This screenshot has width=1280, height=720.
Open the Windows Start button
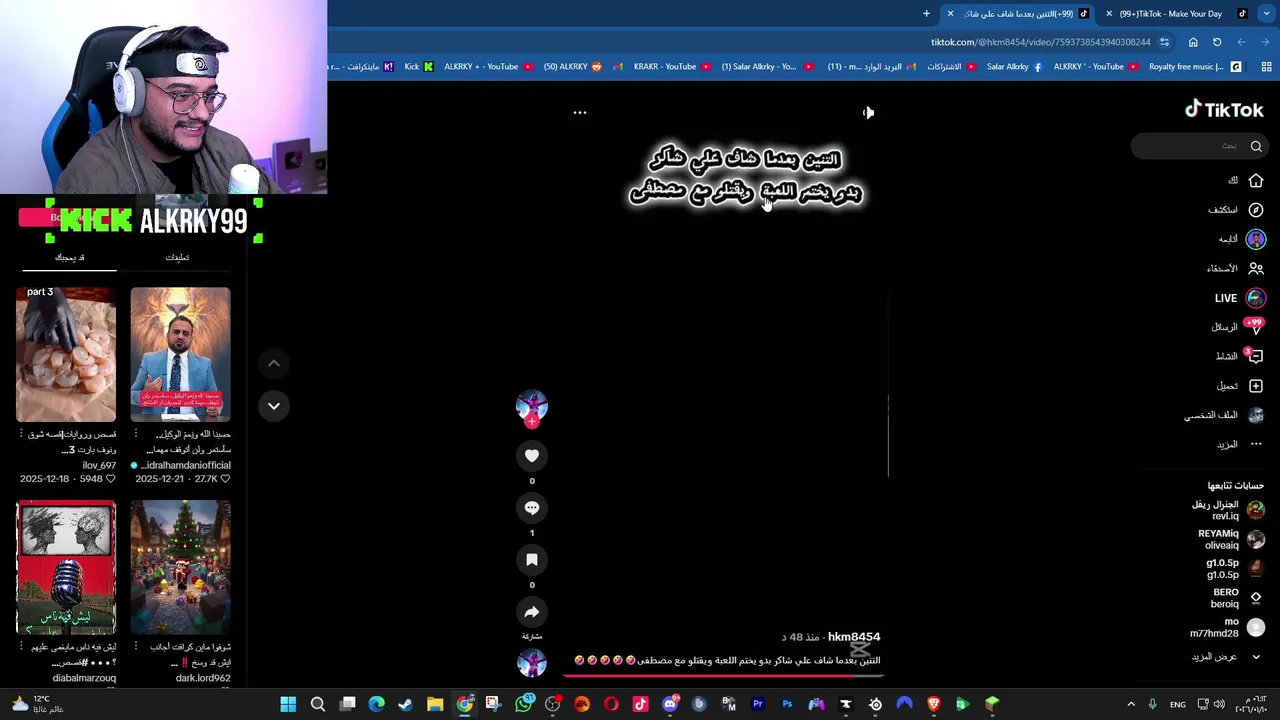pos(288,704)
